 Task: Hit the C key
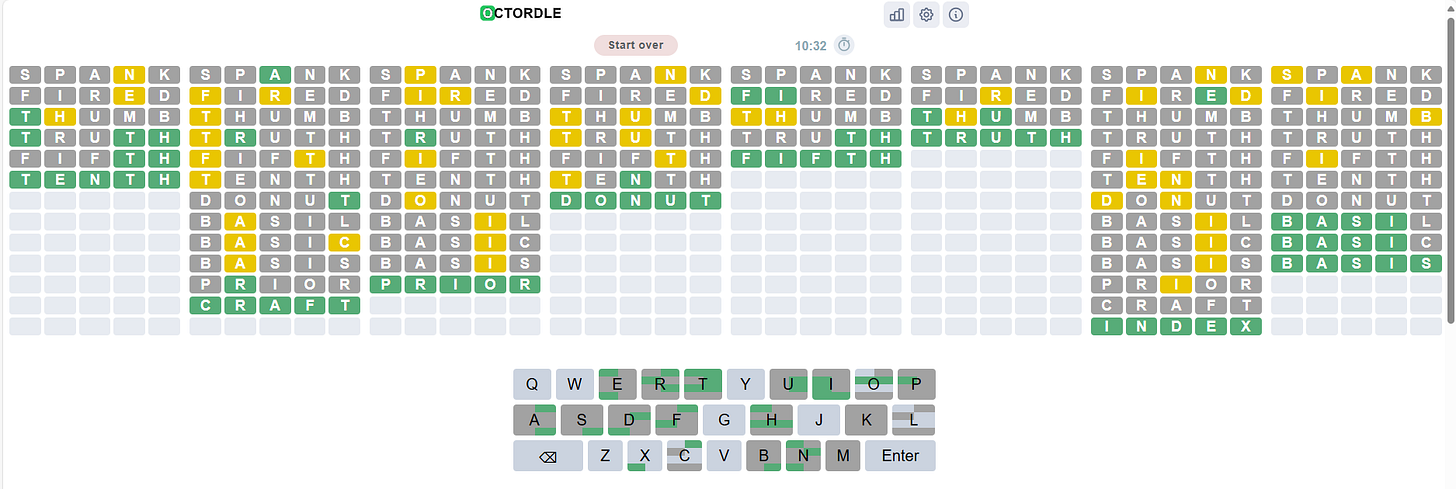point(684,456)
